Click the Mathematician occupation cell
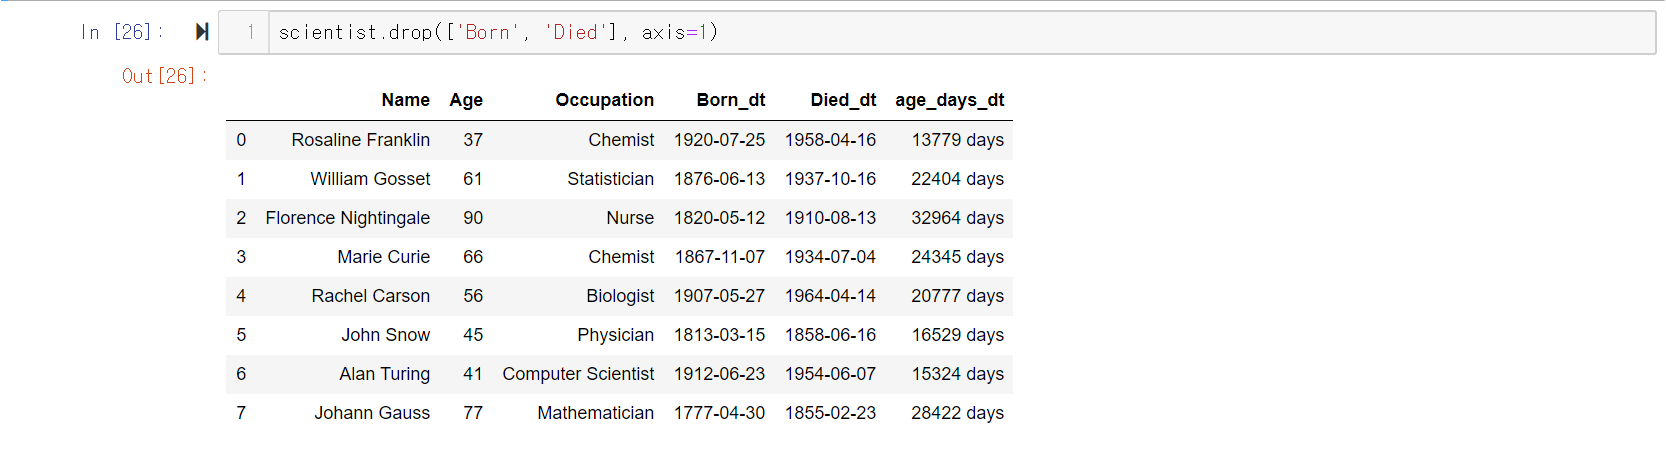Screen dimensions: 1666x451 [x=595, y=413]
